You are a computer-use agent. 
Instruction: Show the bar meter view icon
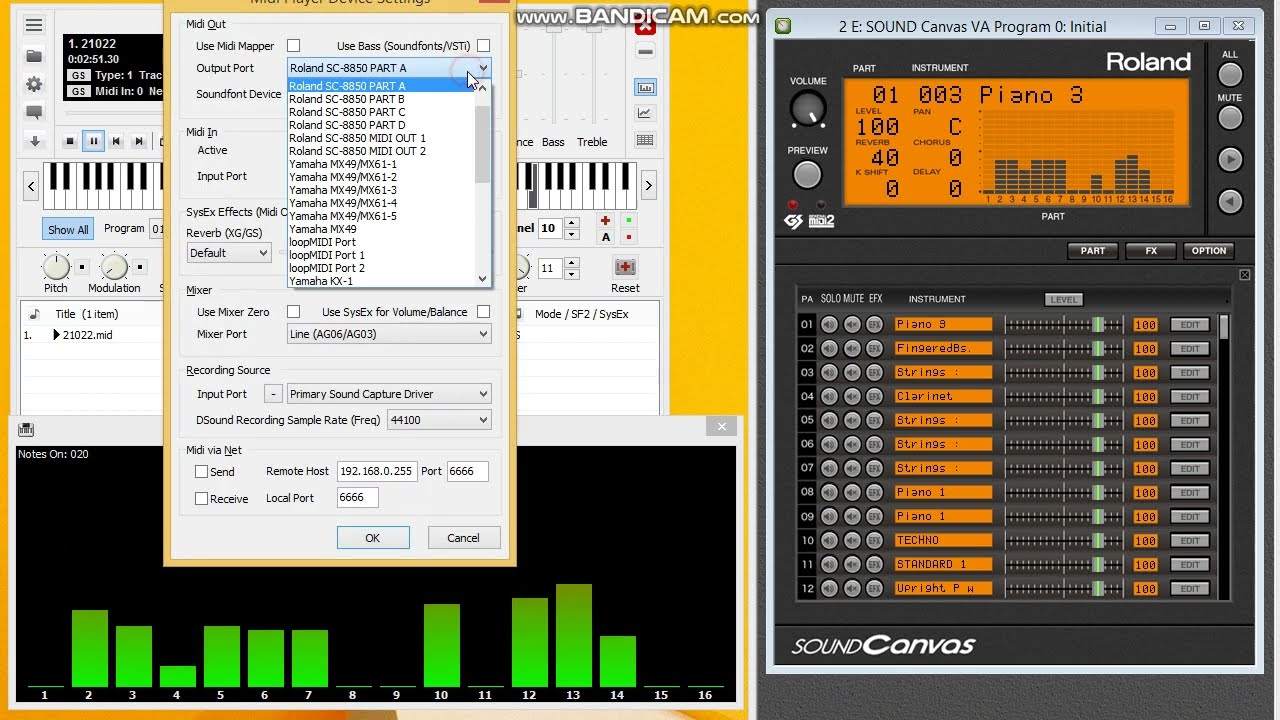[645, 88]
